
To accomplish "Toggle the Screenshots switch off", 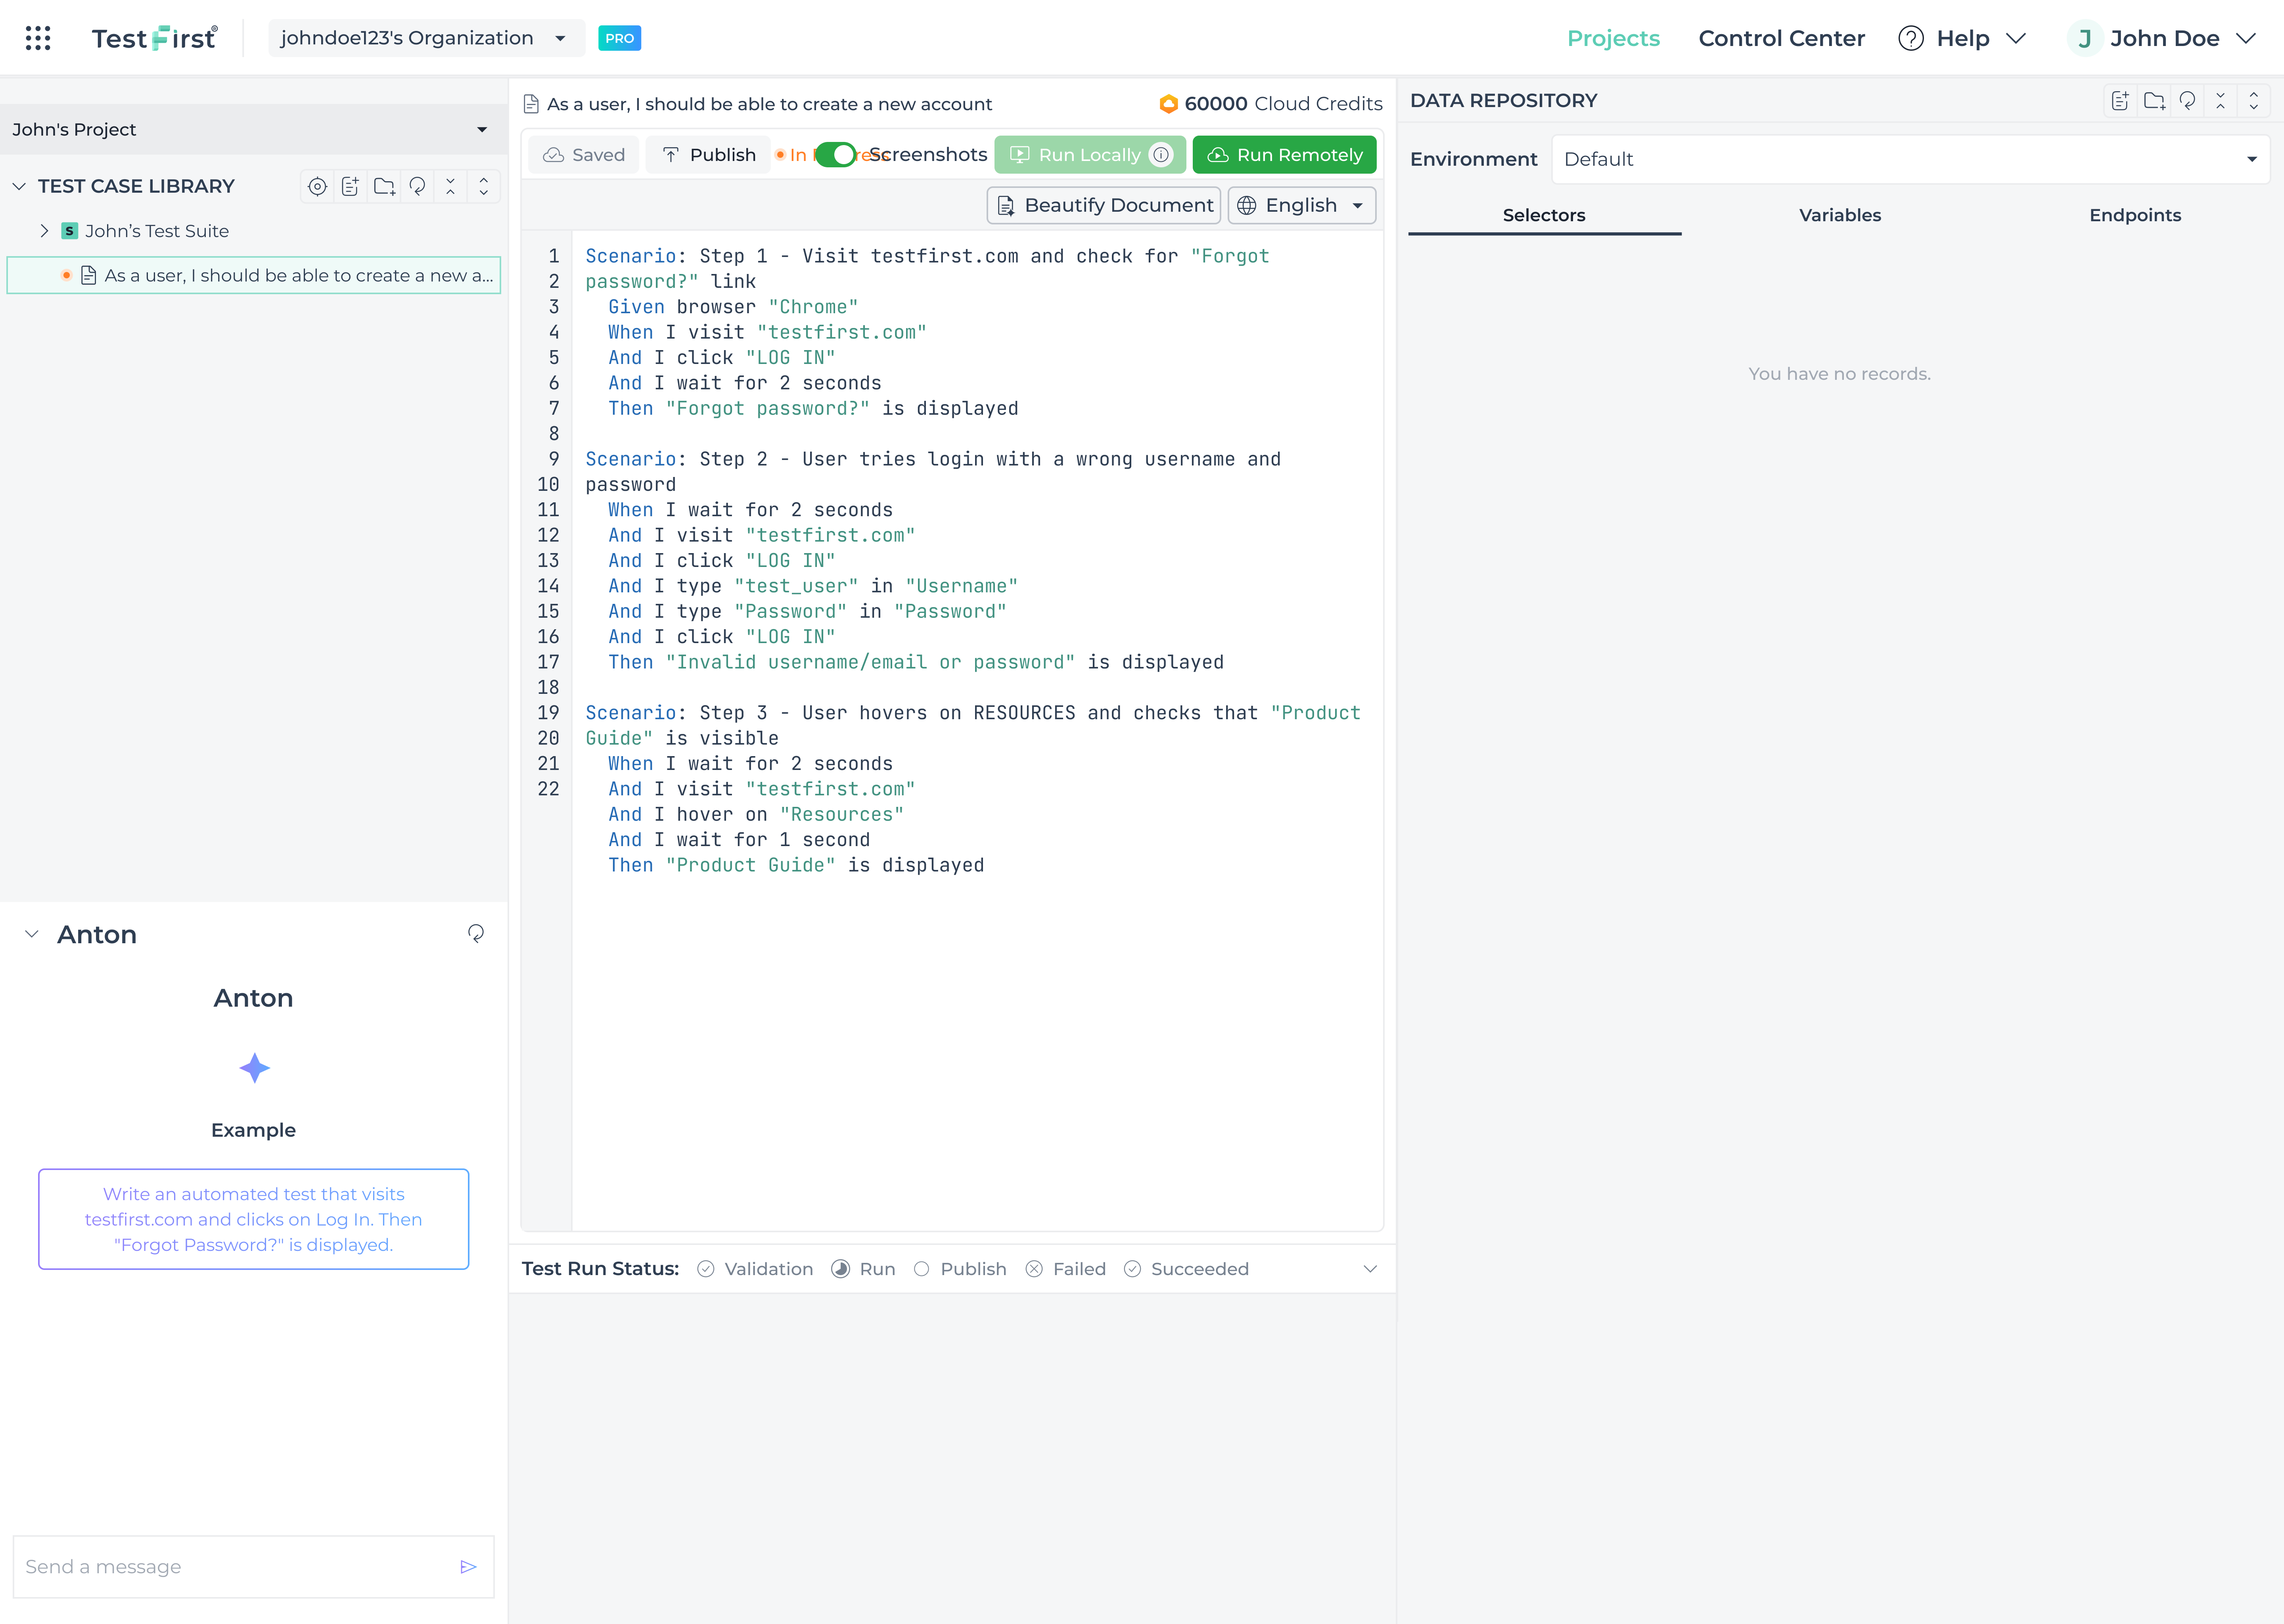I will pyautogui.click(x=836, y=155).
